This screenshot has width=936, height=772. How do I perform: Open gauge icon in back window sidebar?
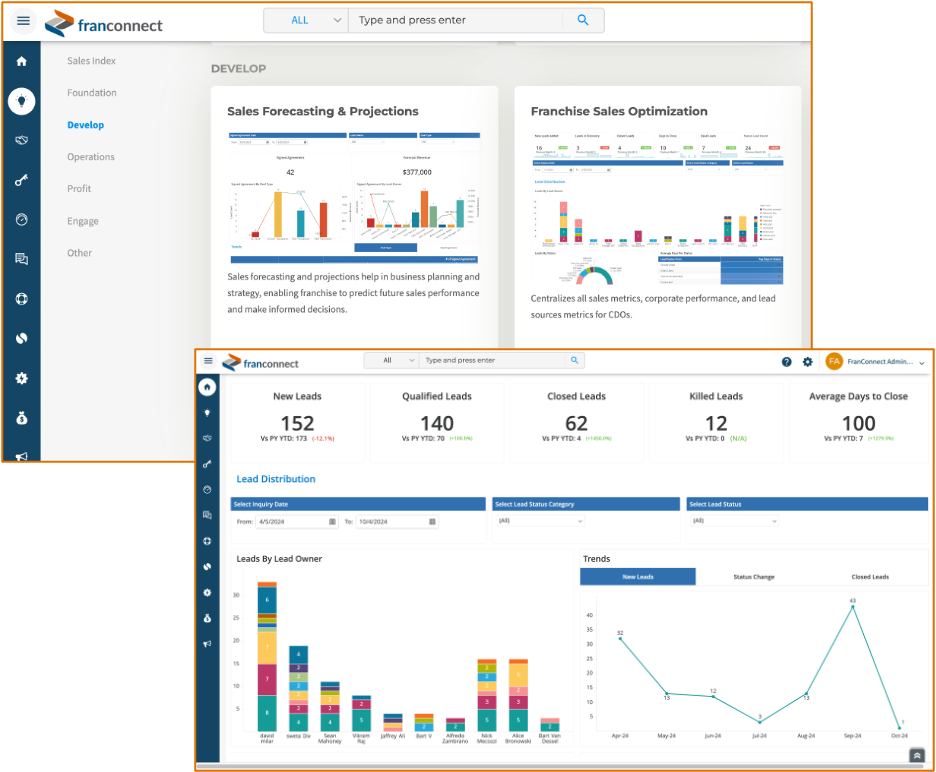21,220
